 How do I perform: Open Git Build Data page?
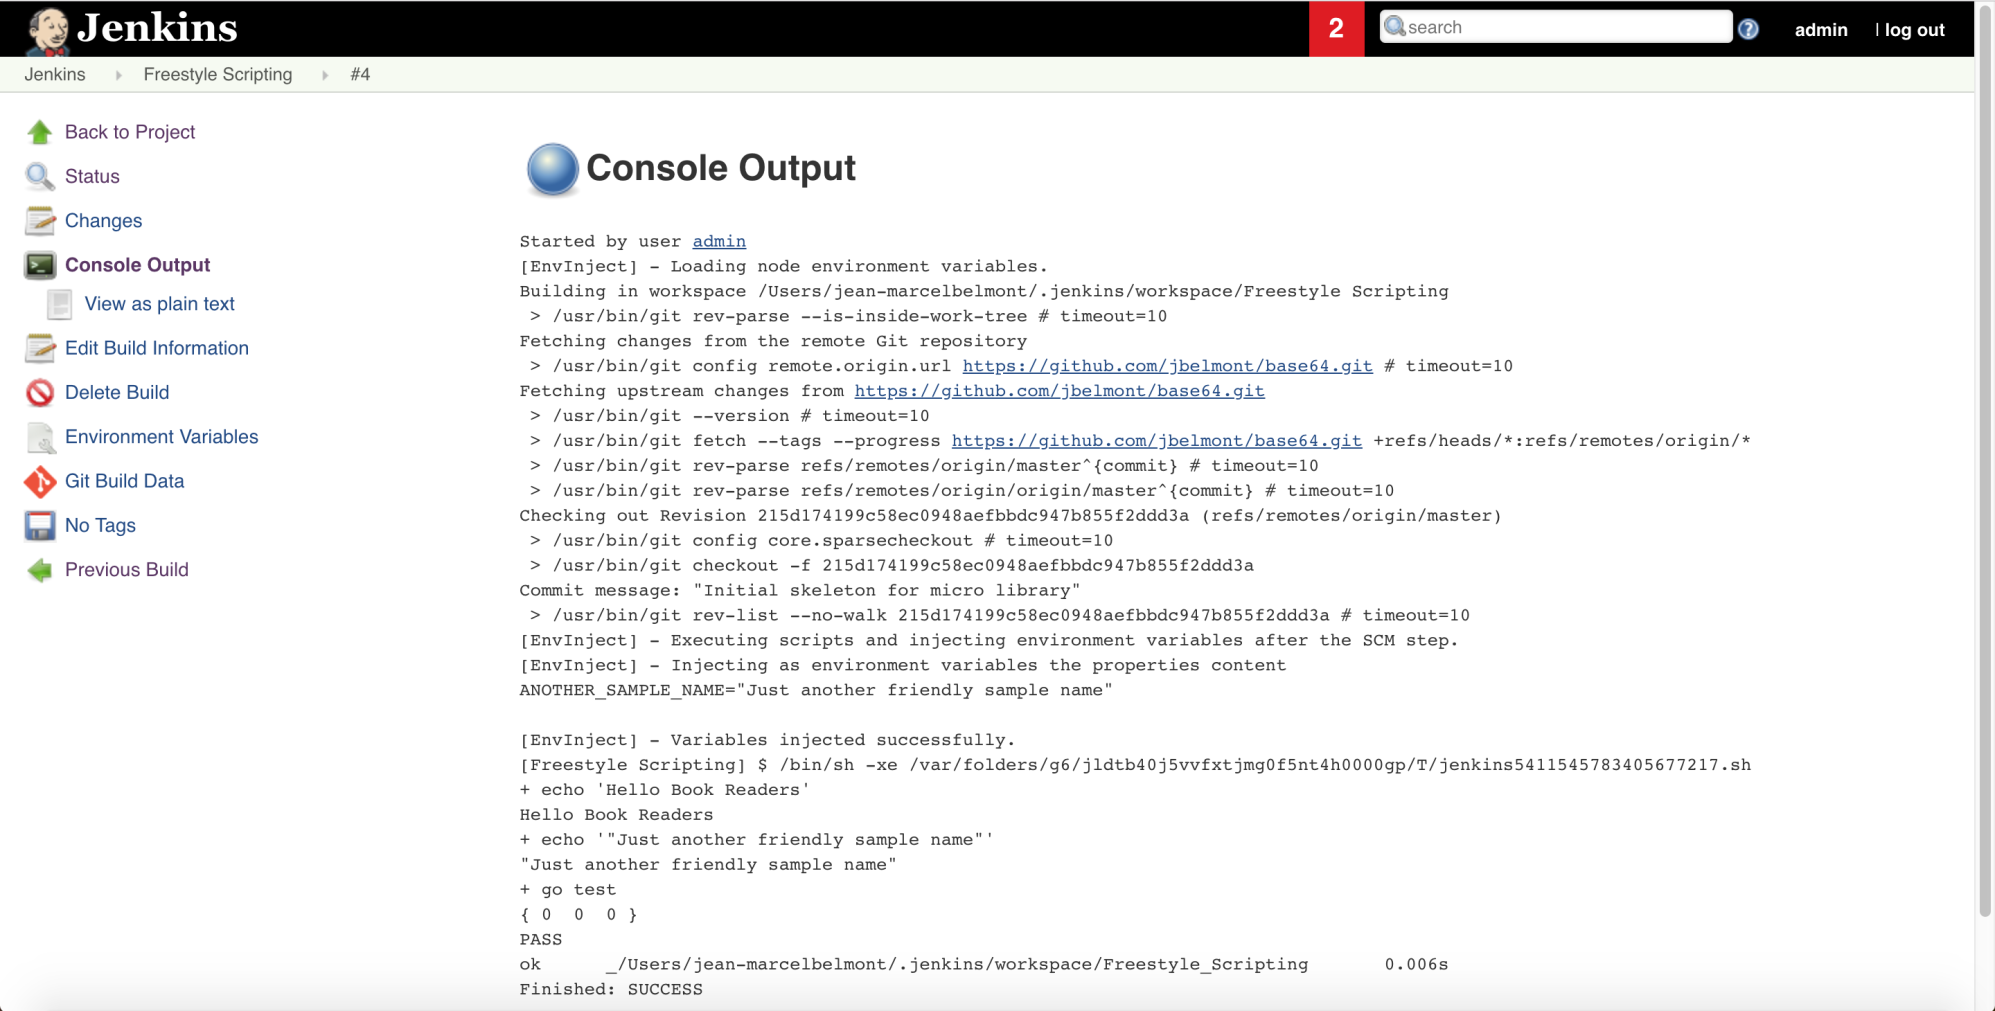click(x=124, y=481)
